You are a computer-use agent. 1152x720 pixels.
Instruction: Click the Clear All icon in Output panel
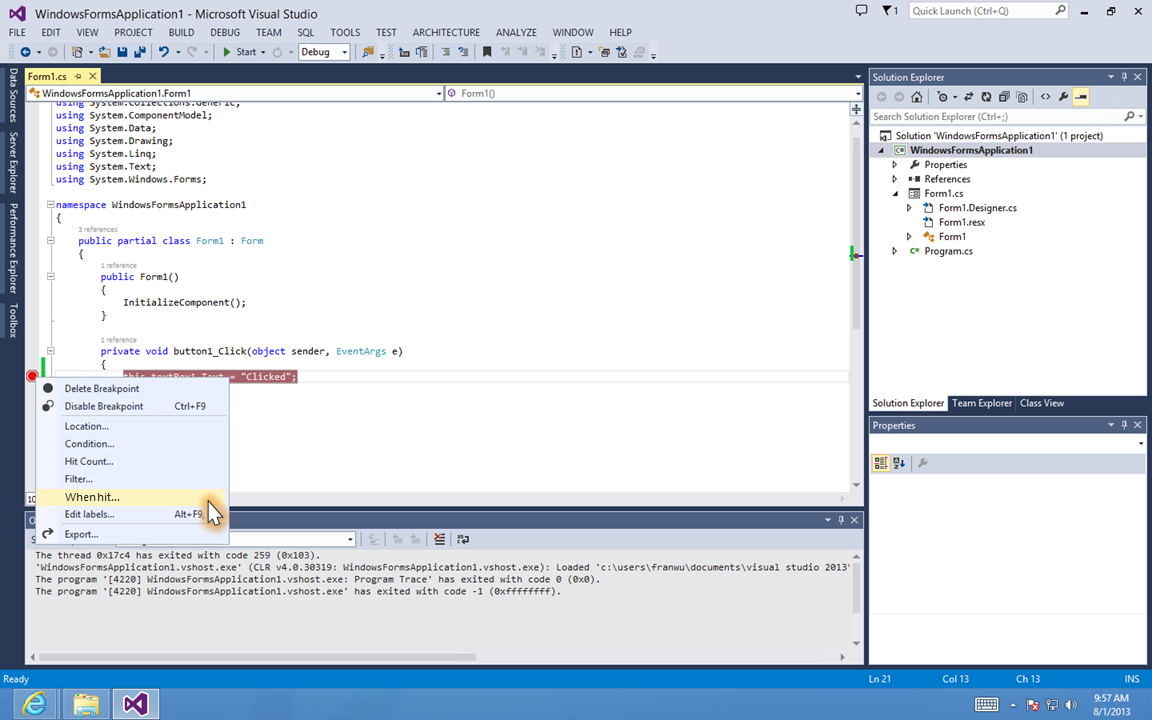tap(439, 539)
